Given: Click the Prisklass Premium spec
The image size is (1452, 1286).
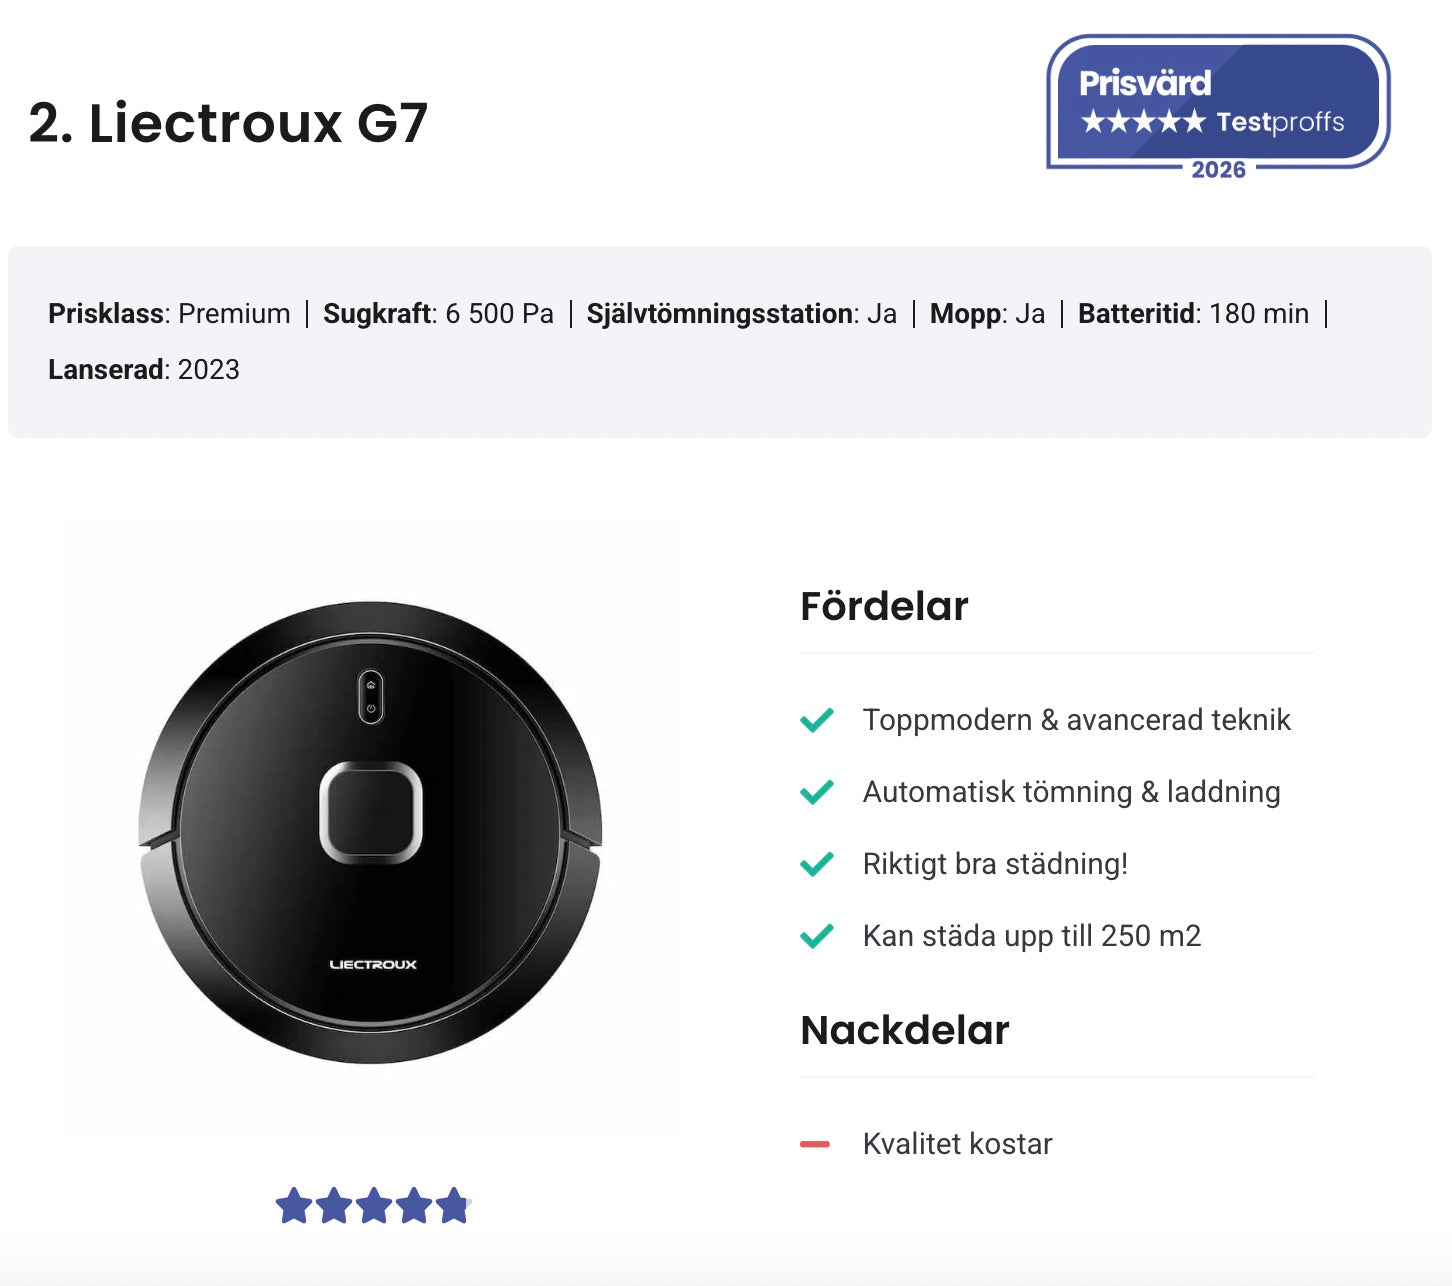Looking at the screenshot, I should pos(169,314).
